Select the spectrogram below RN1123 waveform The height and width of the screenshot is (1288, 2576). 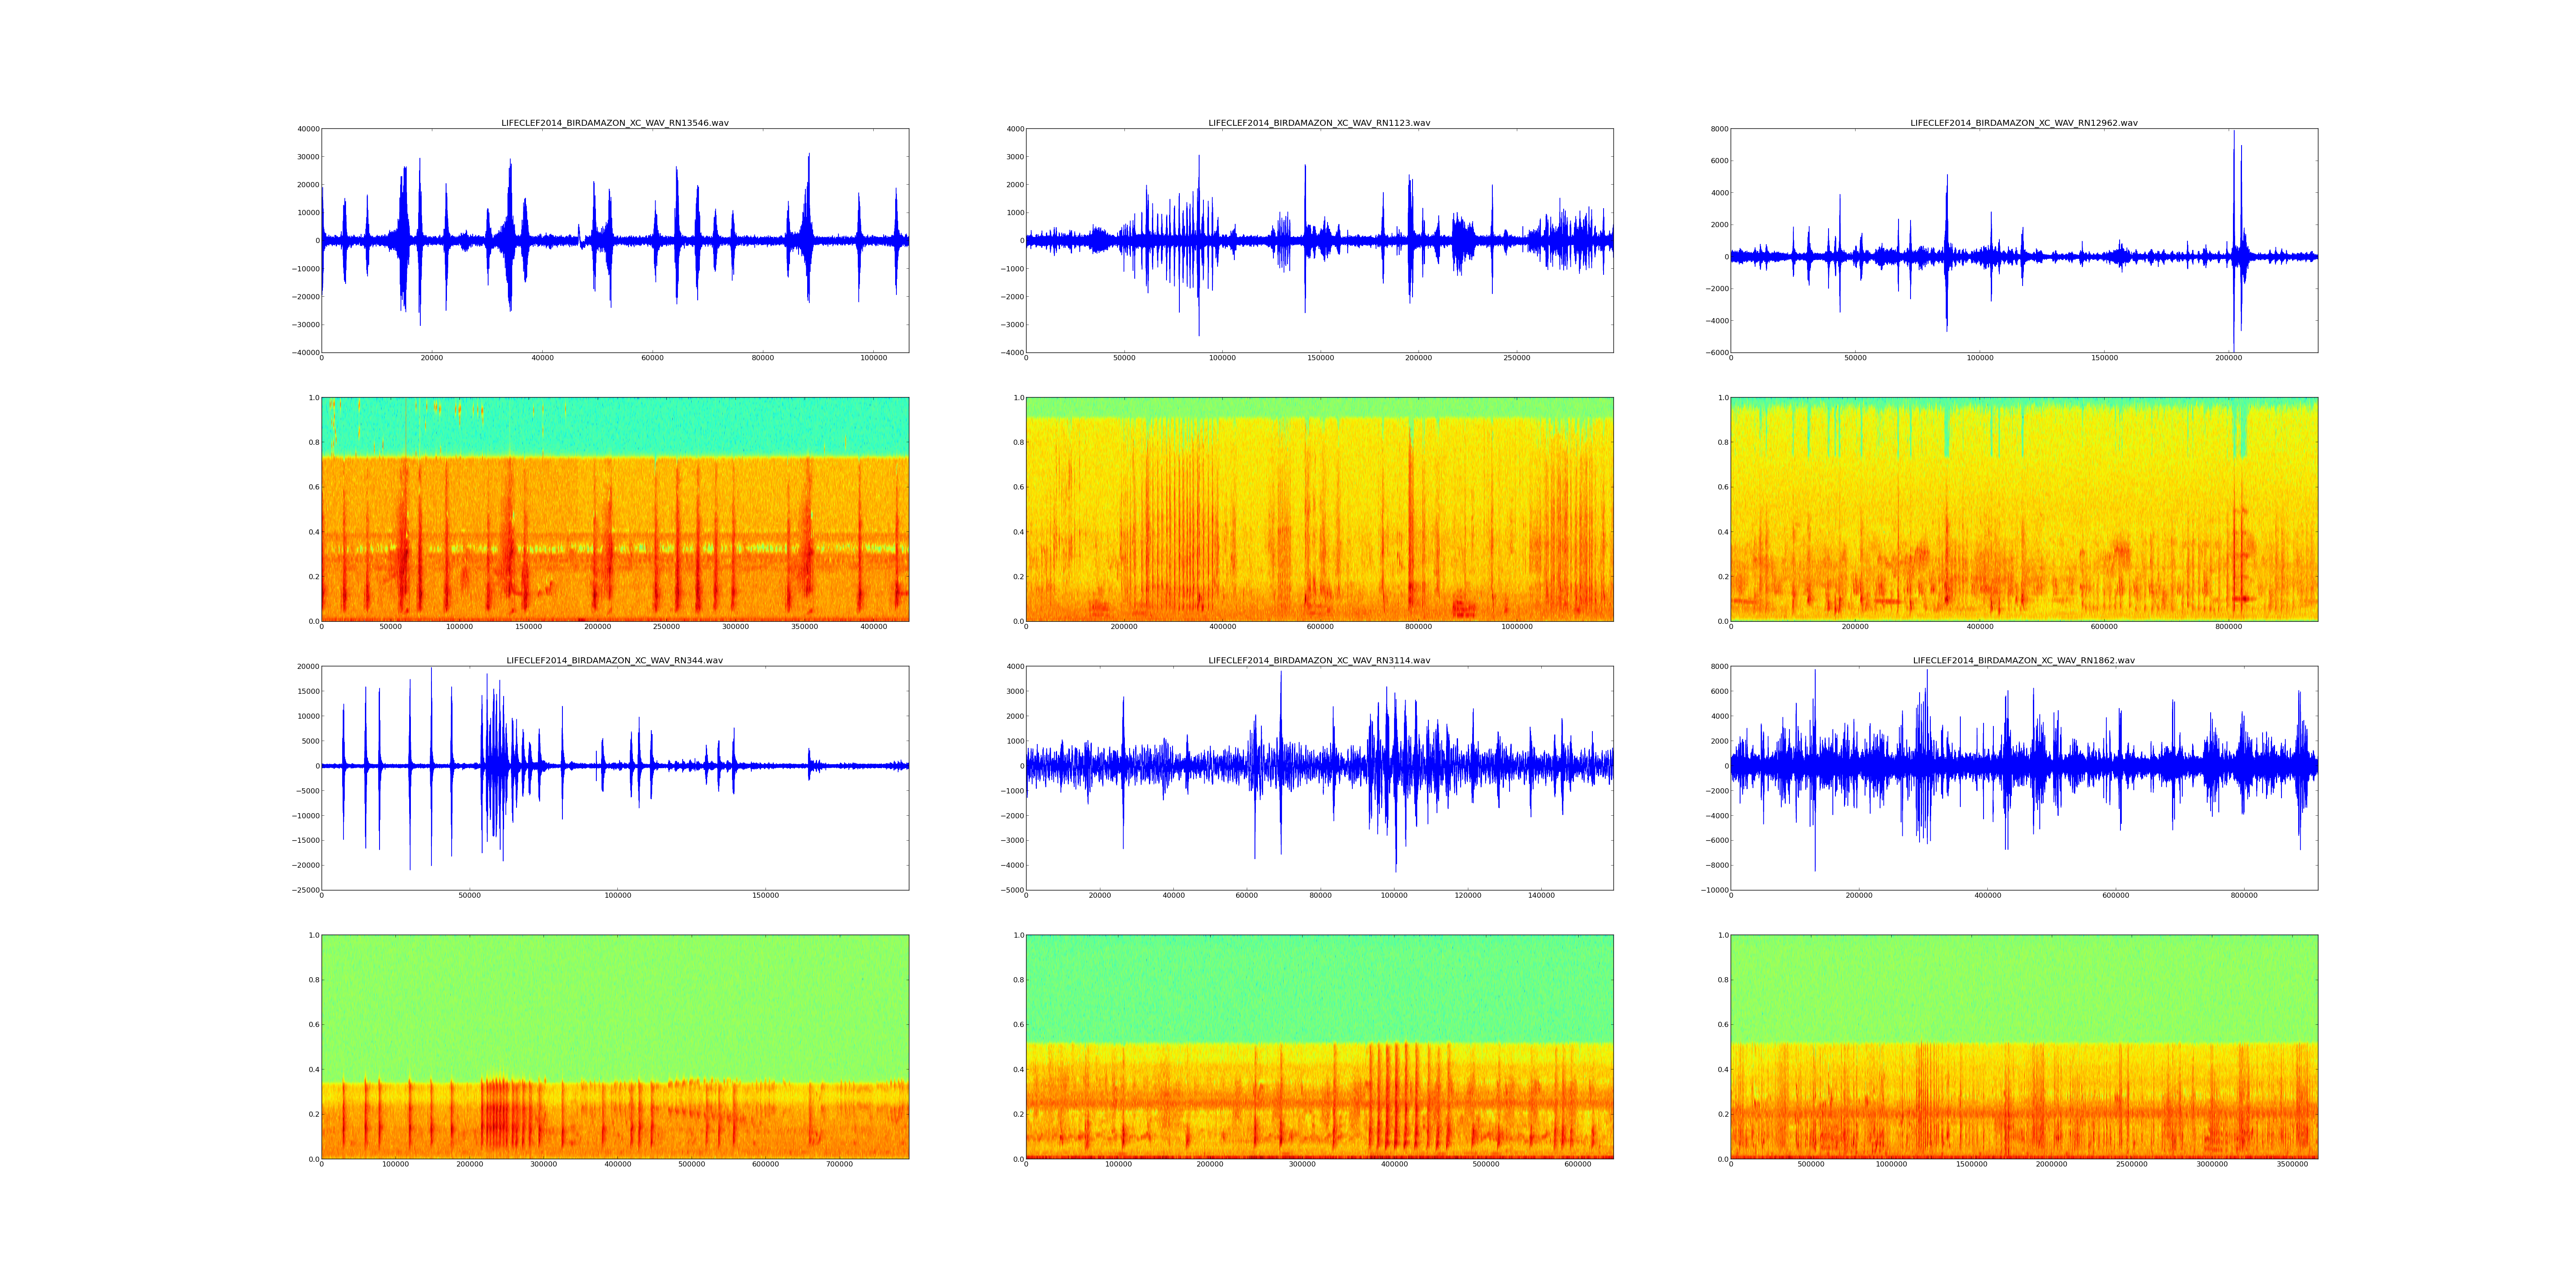coord(1319,509)
